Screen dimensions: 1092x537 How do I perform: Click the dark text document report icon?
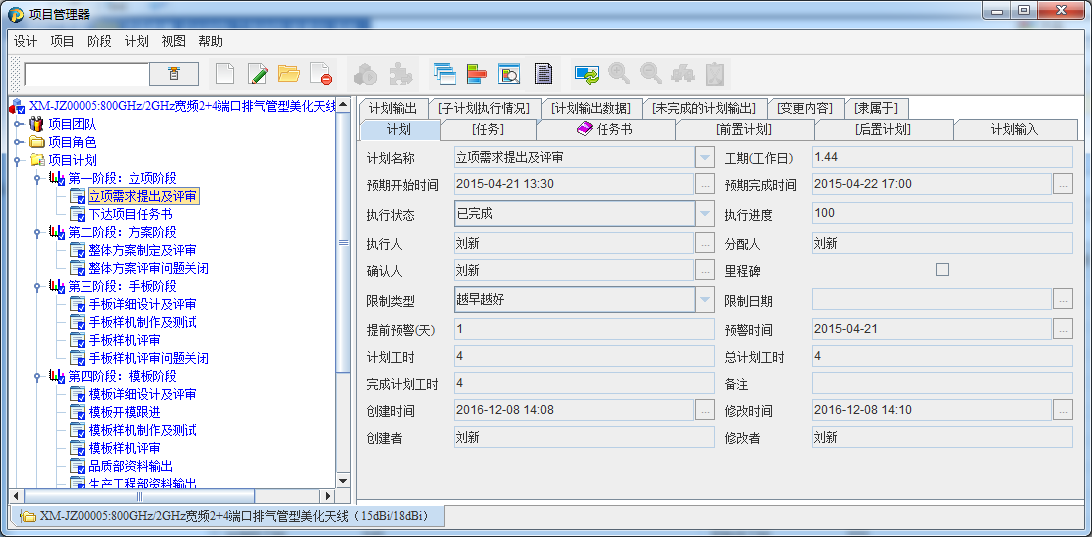[543, 73]
